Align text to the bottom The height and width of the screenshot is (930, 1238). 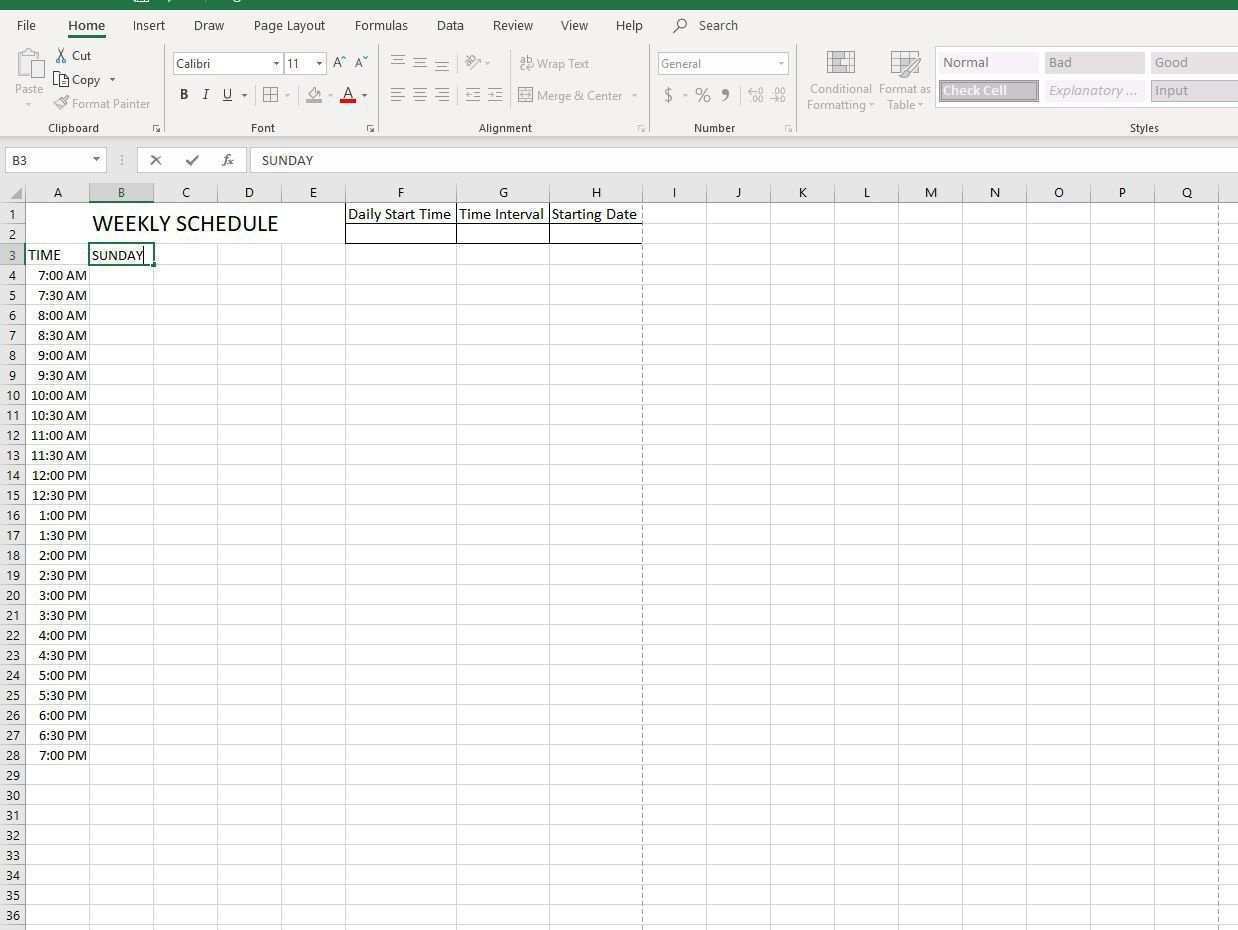pos(442,63)
